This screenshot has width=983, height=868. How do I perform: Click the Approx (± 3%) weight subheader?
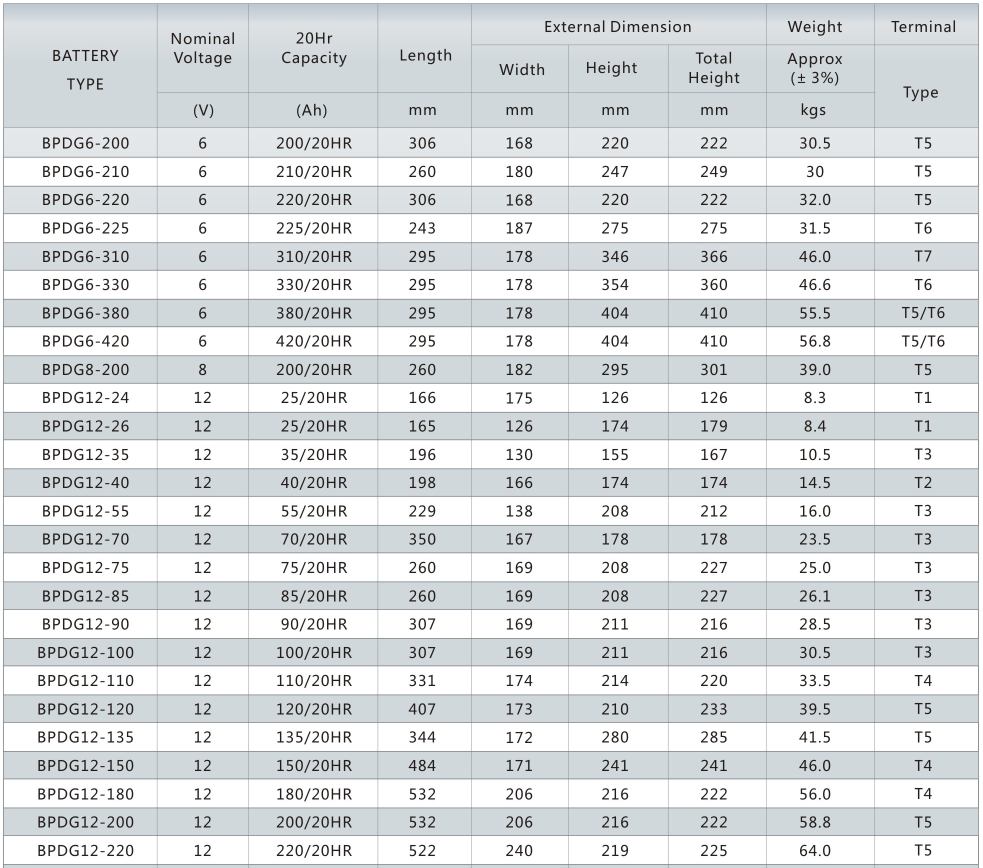(x=815, y=68)
